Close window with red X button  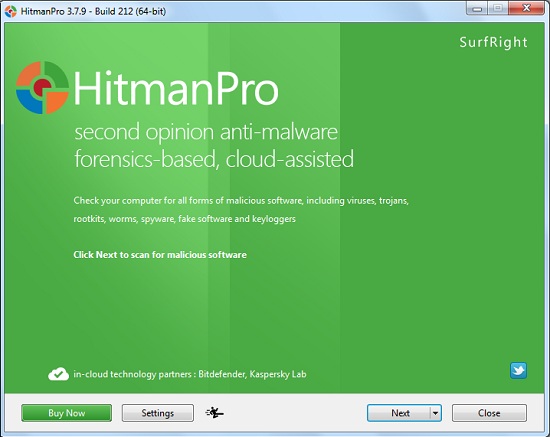(x=526, y=8)
